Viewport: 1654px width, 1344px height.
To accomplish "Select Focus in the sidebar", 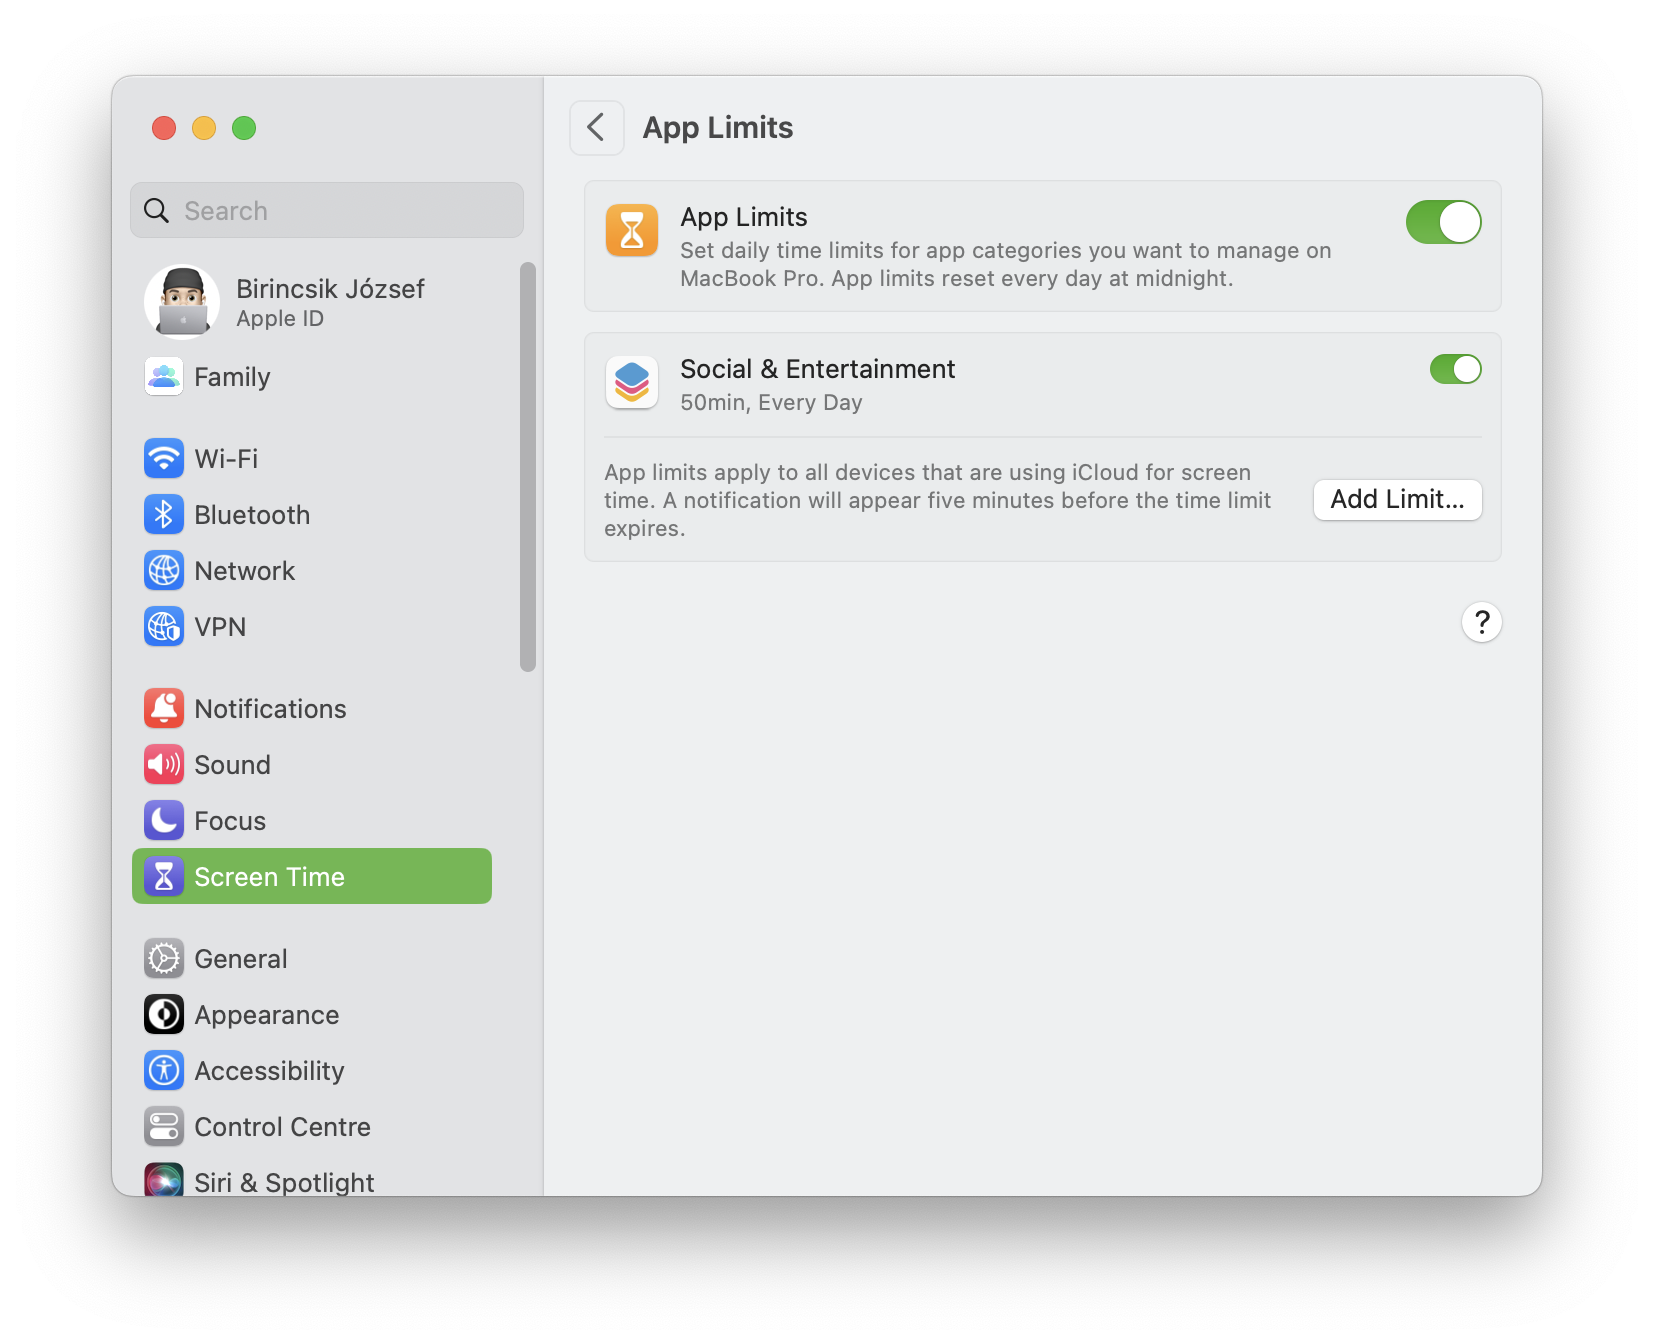I will (312, 821).
